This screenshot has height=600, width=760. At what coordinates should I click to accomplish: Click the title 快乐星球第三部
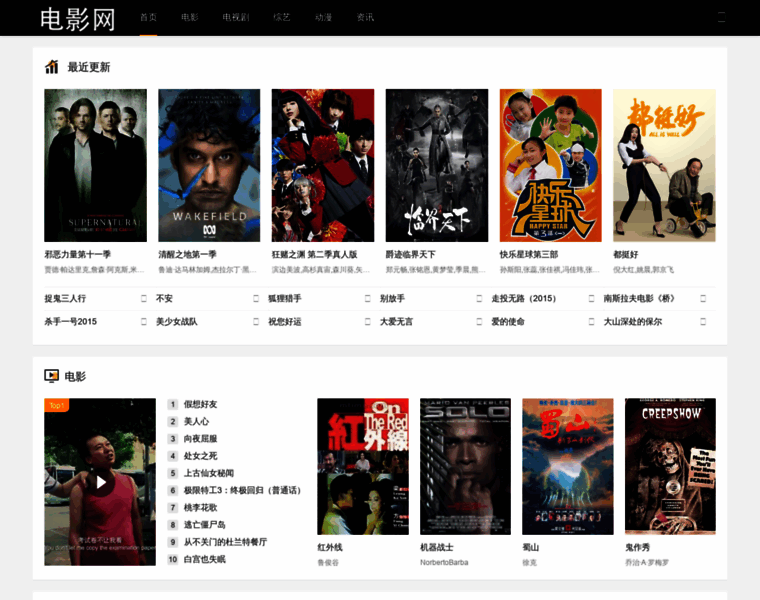[x=529, y=254]
